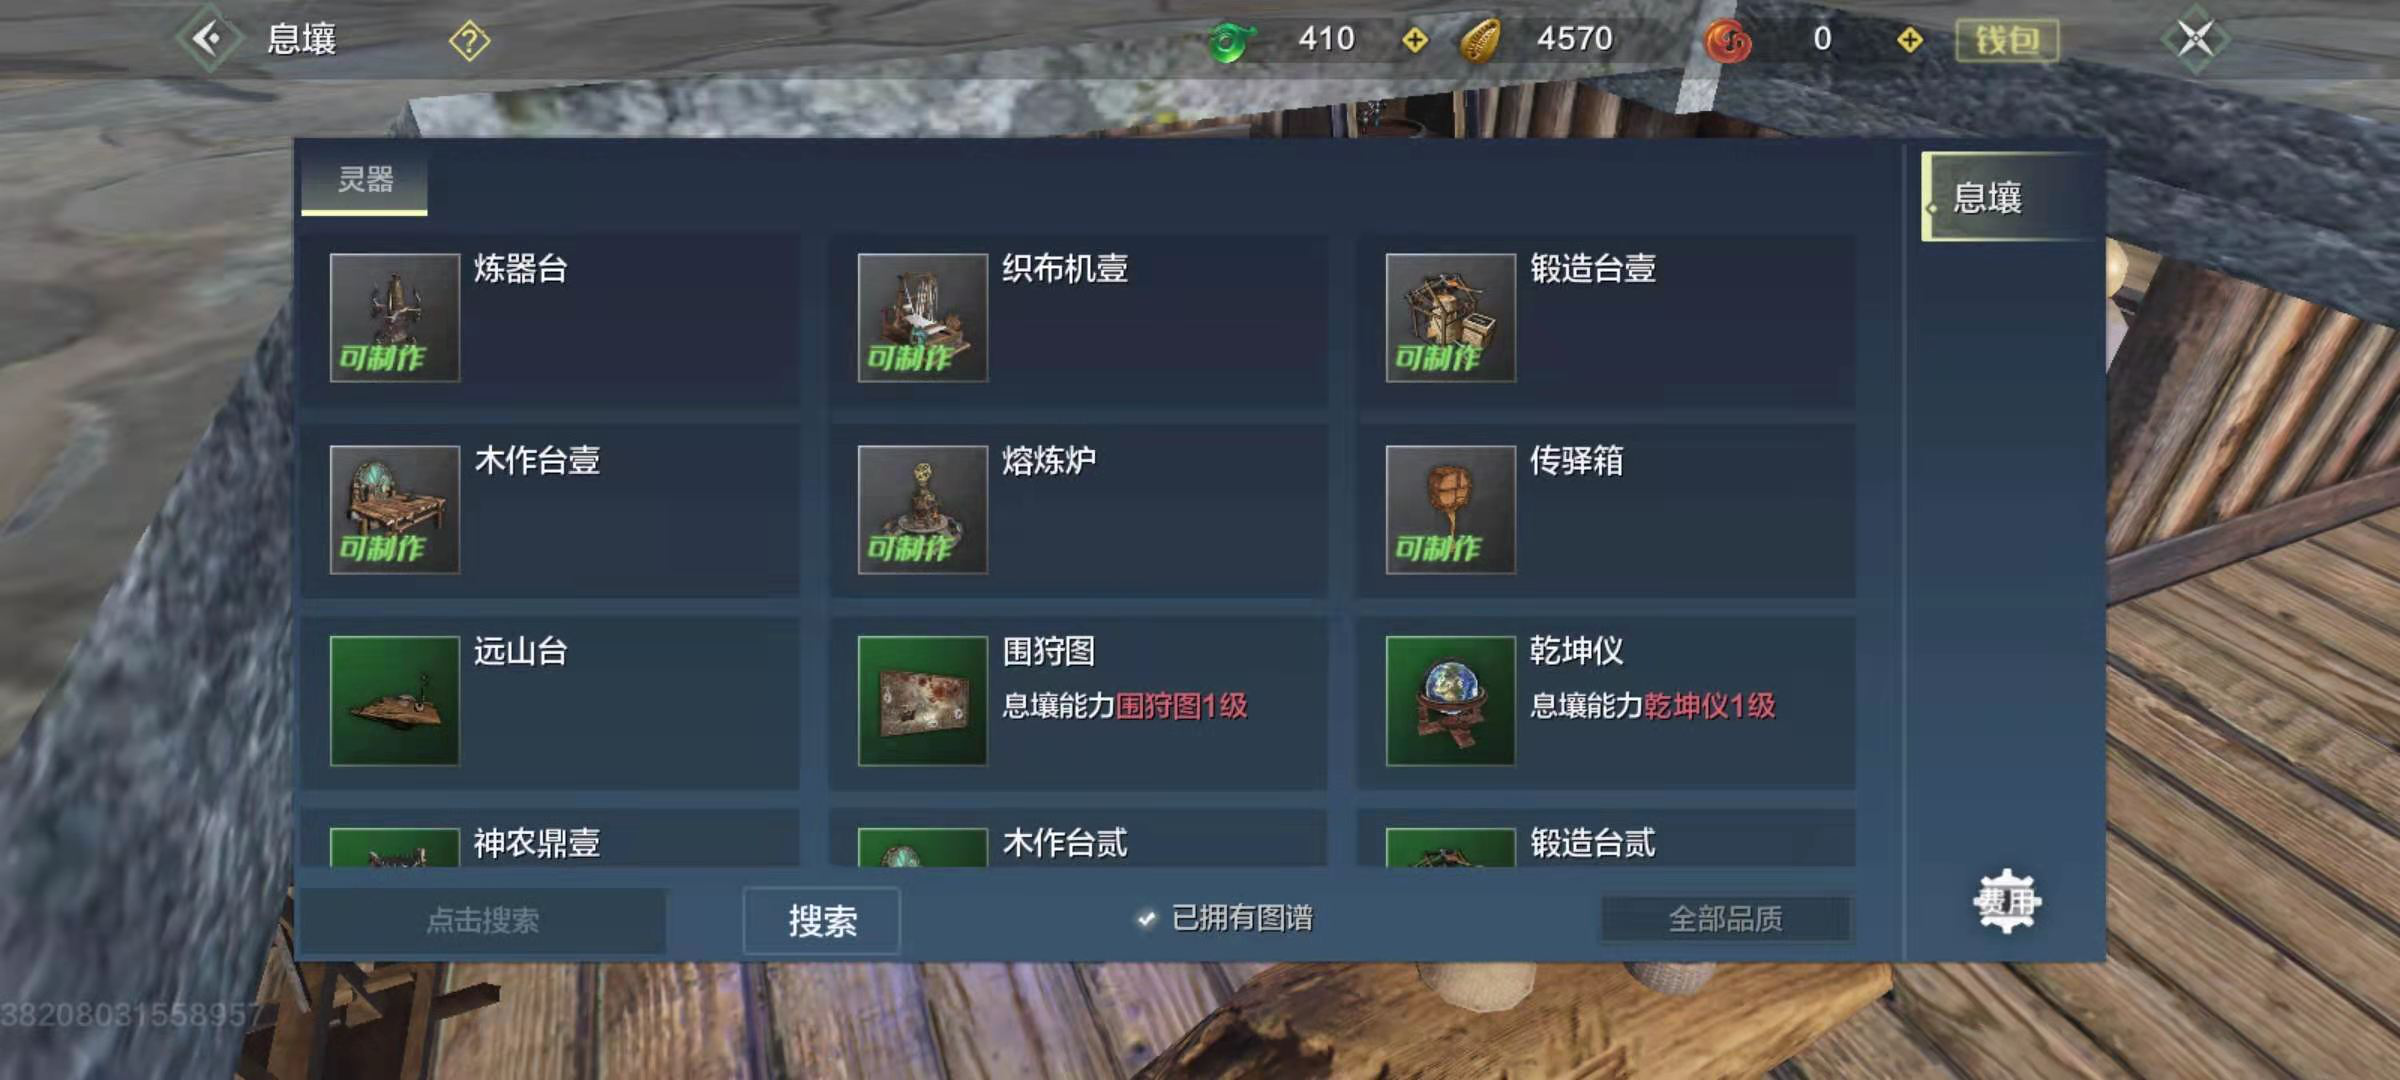Image resolution: width=2400 pixels, height=1080 pixels.
Task: Select the 织布机壹 loom icon
Action: pyautogui.click(x=923, y=317)
